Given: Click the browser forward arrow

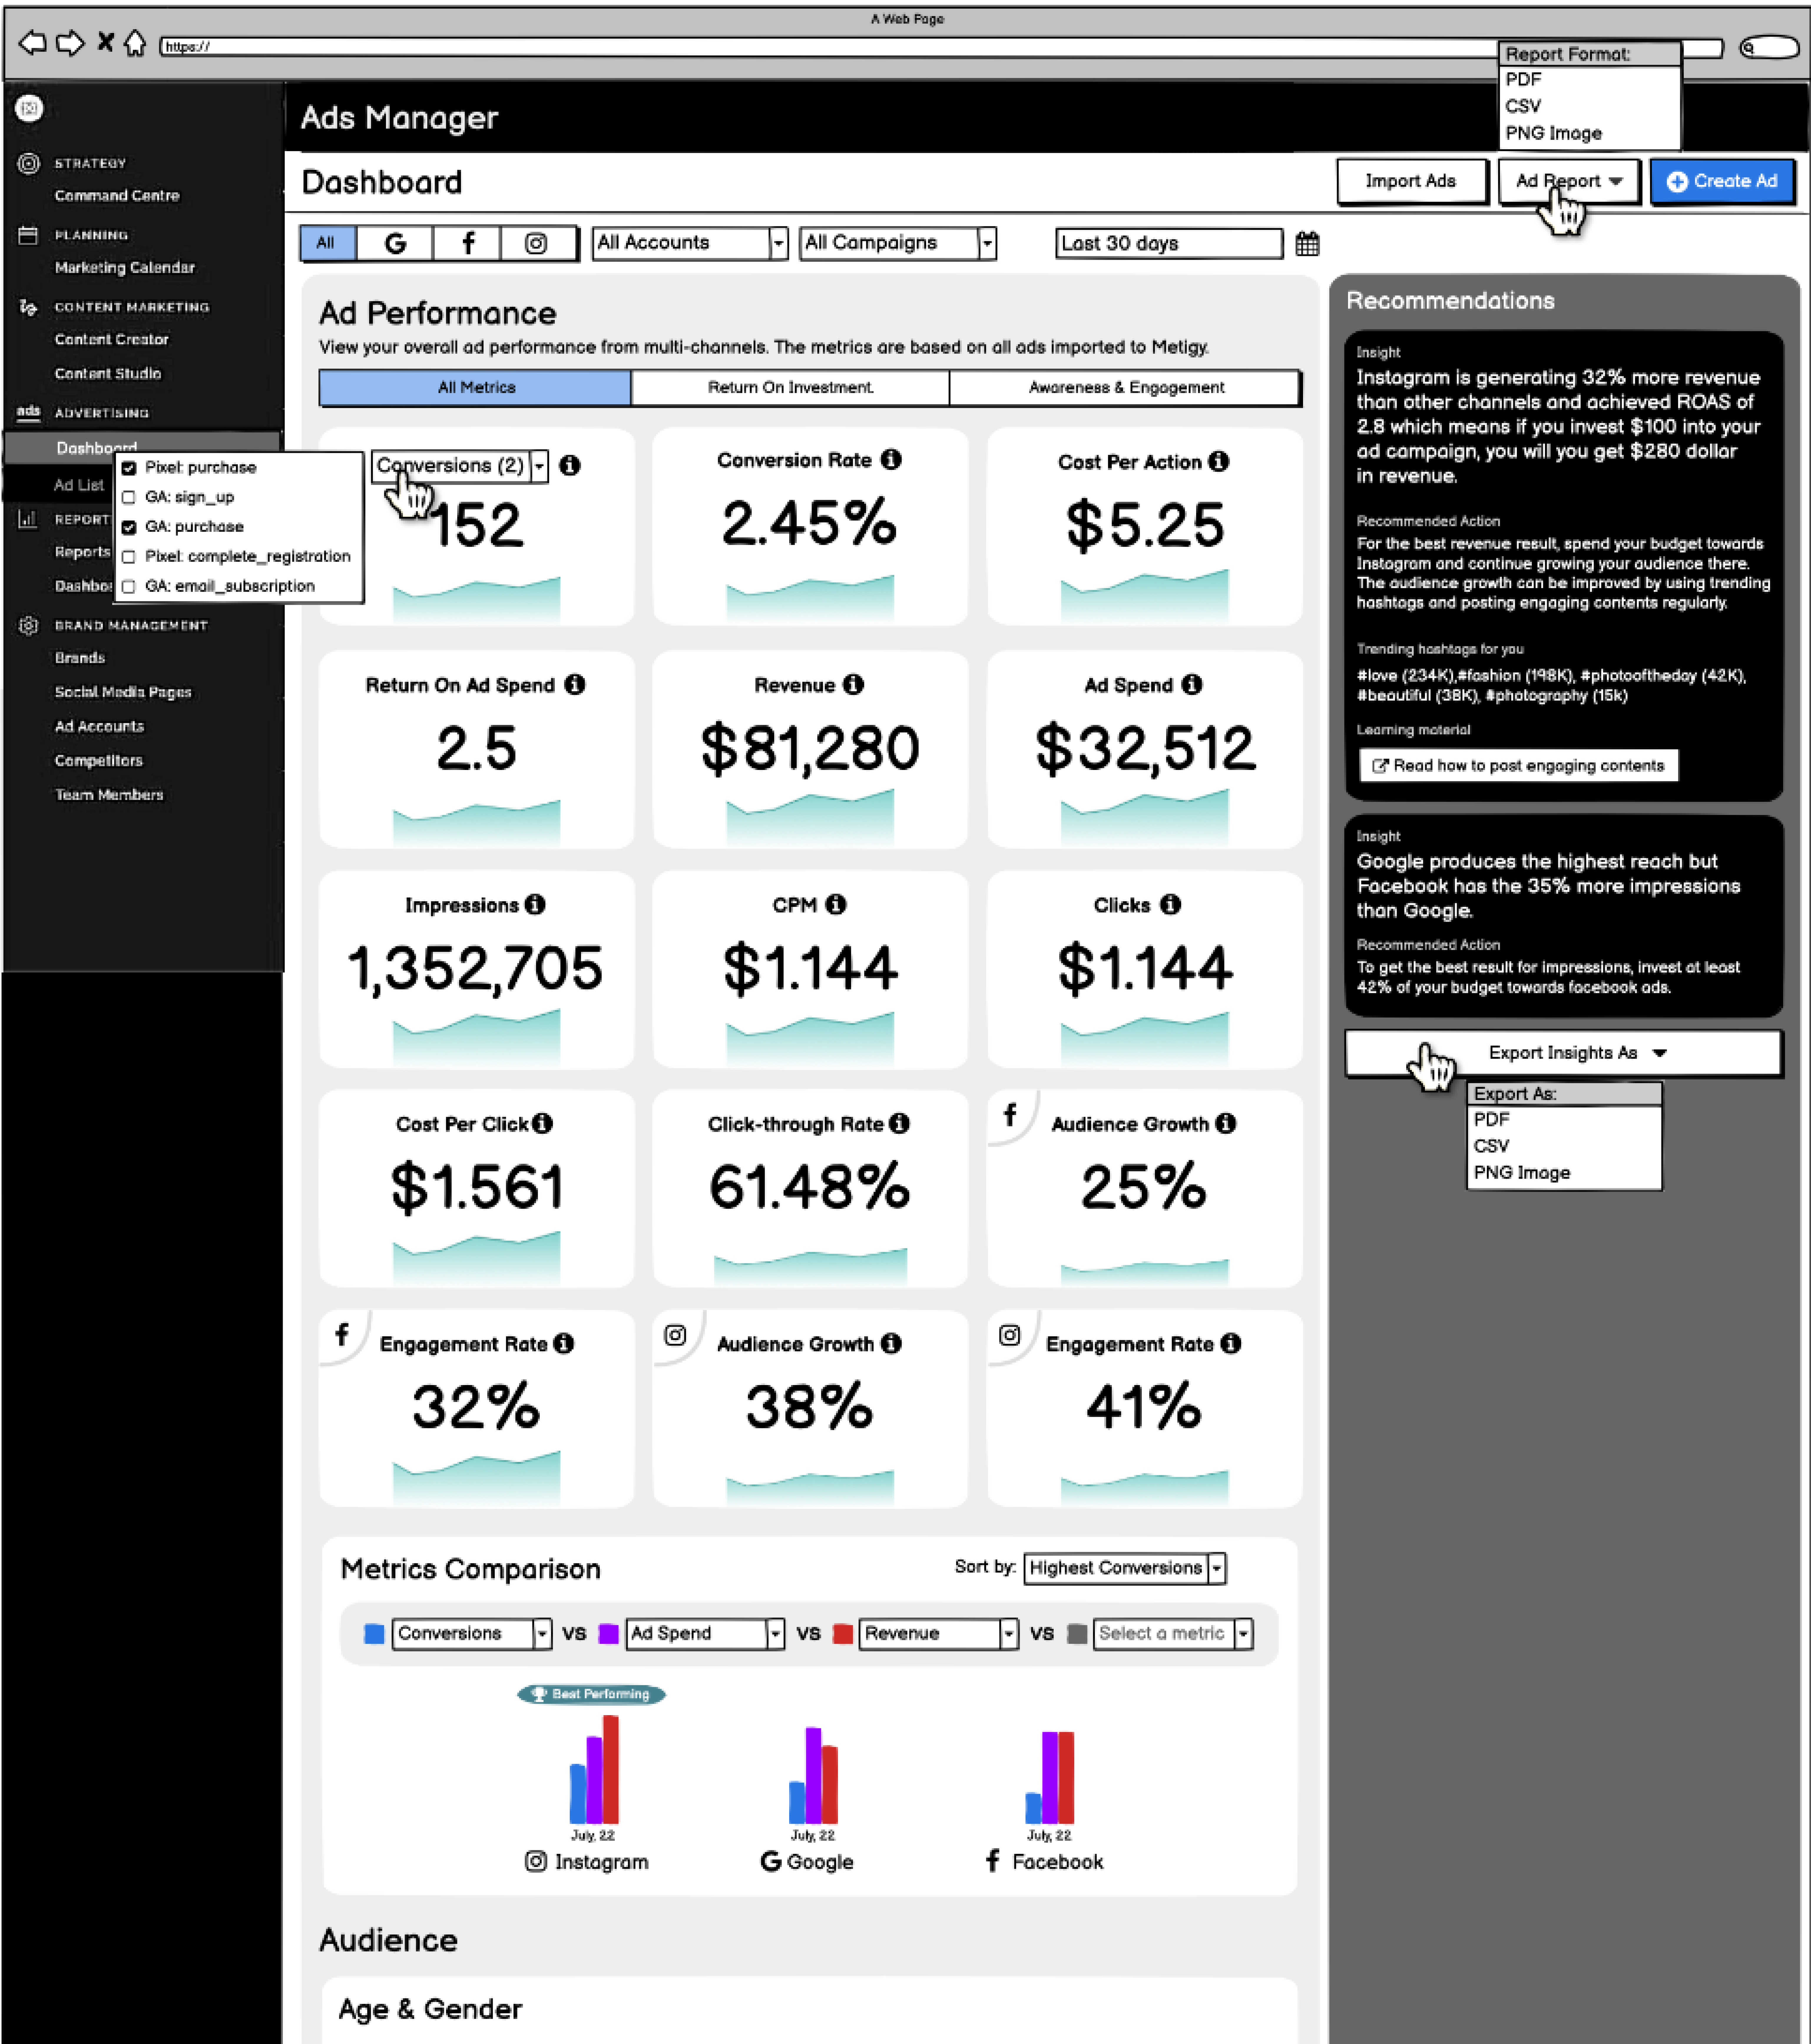Looking at the screenshot, I should pyautogui.click(x=70, y=43).
